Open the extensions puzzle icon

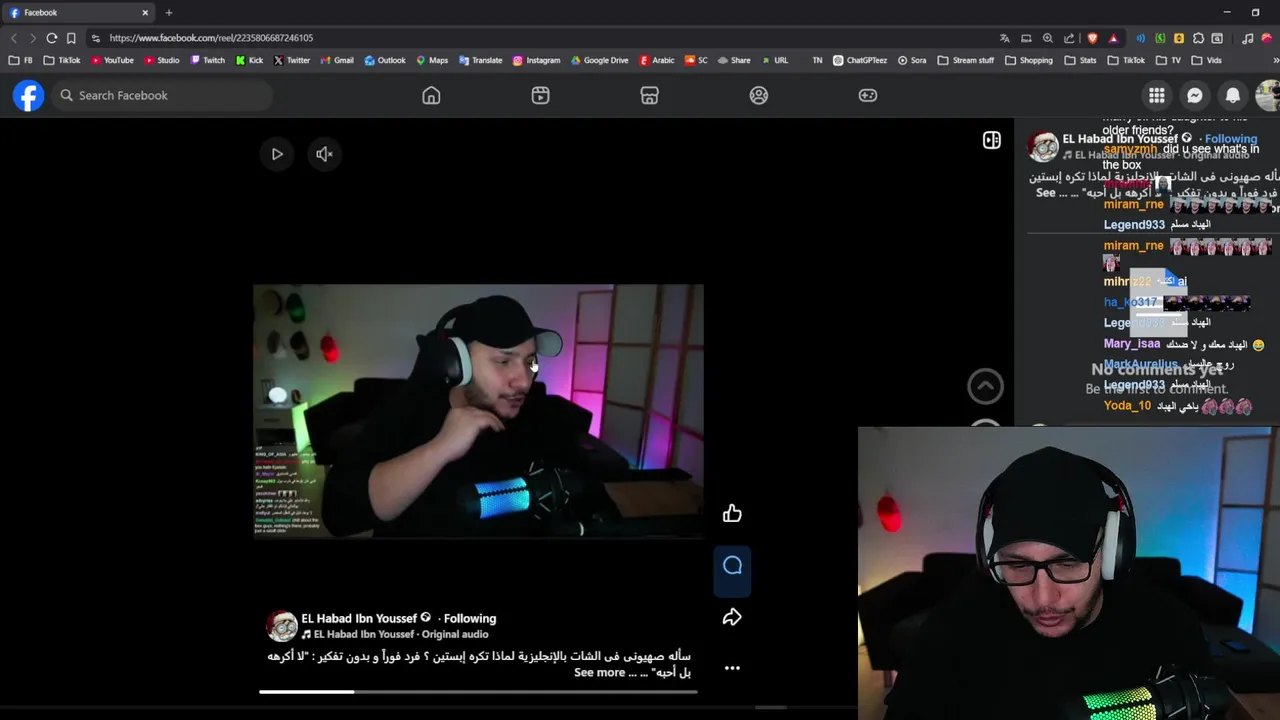[1198, 38]
